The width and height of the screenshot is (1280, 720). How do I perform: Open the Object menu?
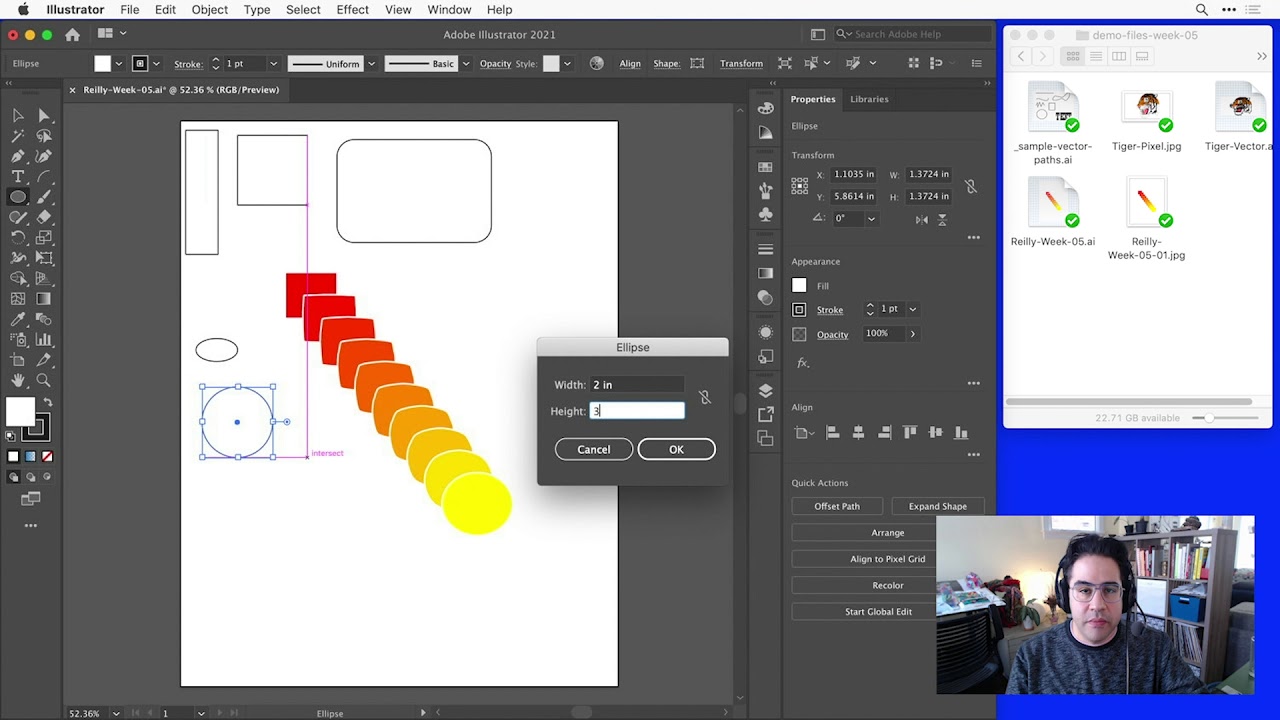pos(210,9)
